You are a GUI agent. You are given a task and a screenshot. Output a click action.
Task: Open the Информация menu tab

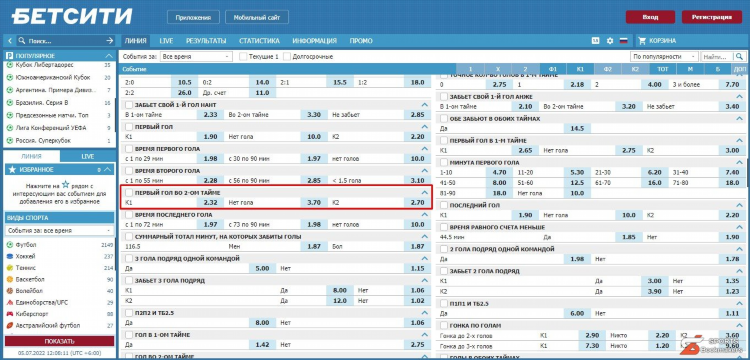click(x=315, y=41)
